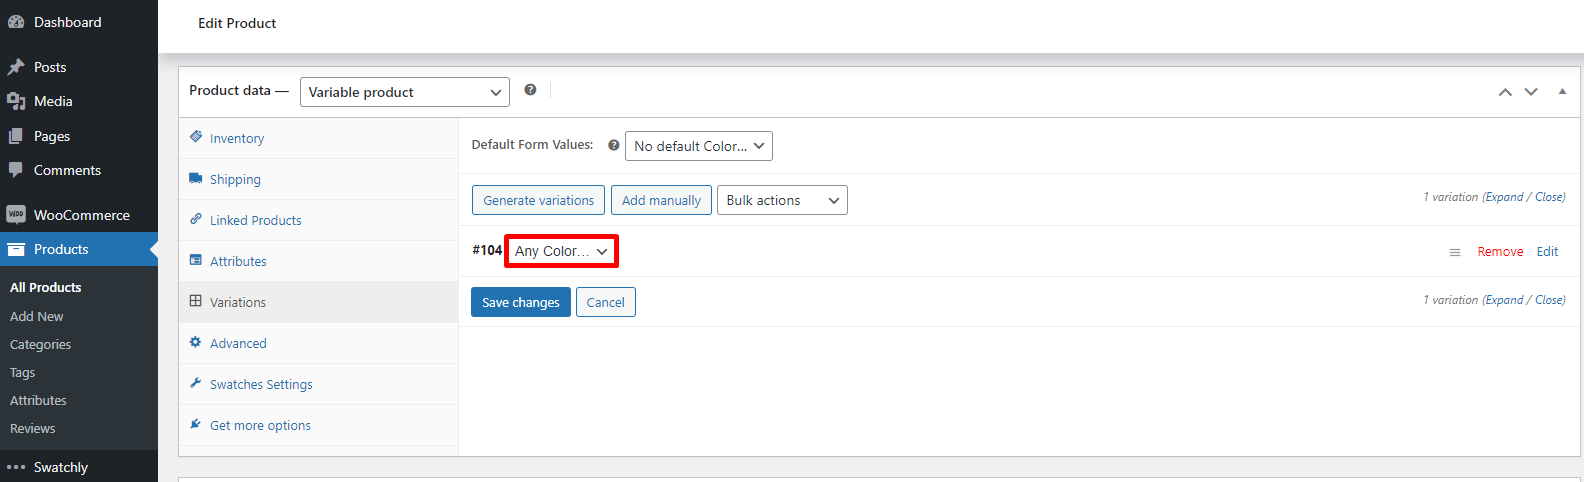Select Any Color dropdown for variation #104
The image size is (1584, 482).
[561, 251]
